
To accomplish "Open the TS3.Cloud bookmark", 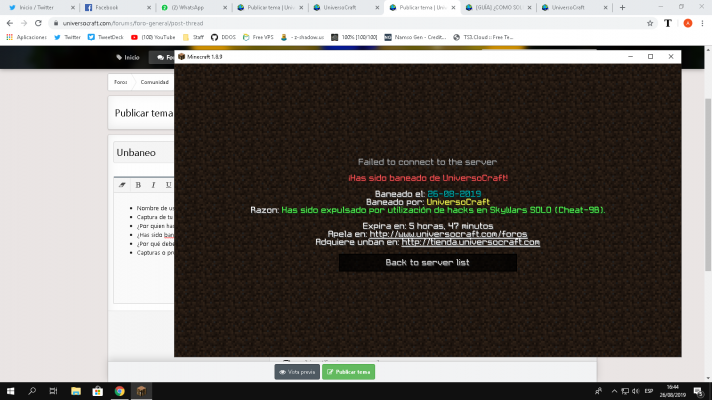I will (483, 37).
